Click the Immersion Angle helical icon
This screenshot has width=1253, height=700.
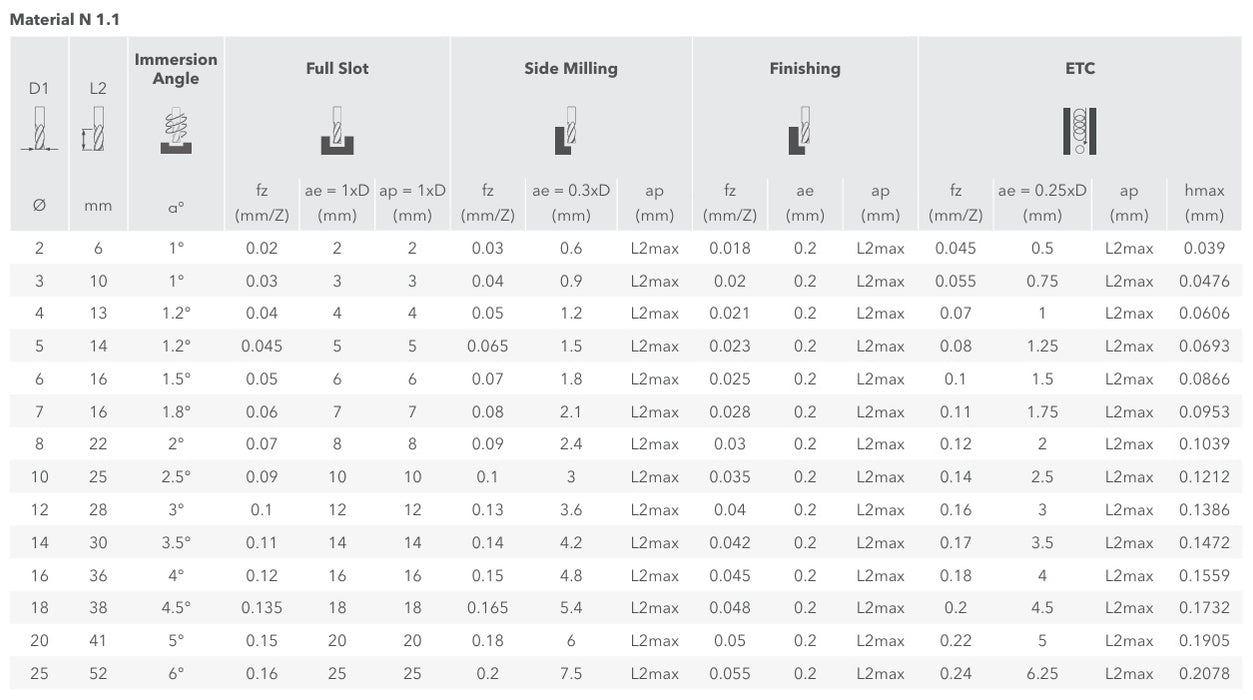pyautogui.click(x=176, y=130)
